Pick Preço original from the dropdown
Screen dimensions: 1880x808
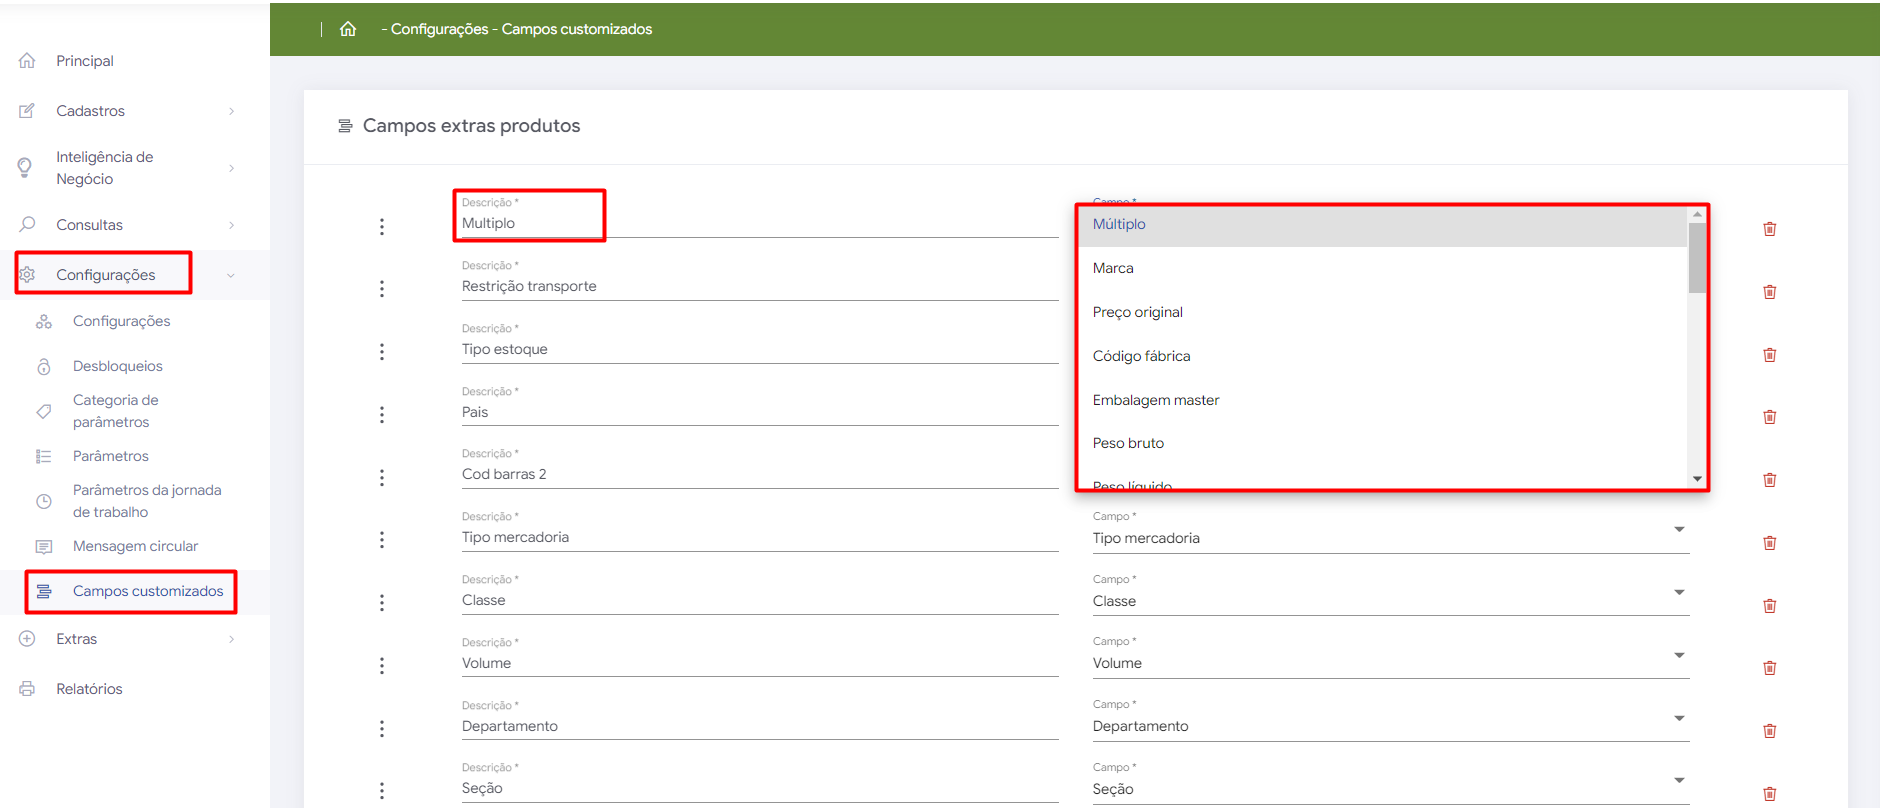pyautogui.click(x=1137, y=312)
